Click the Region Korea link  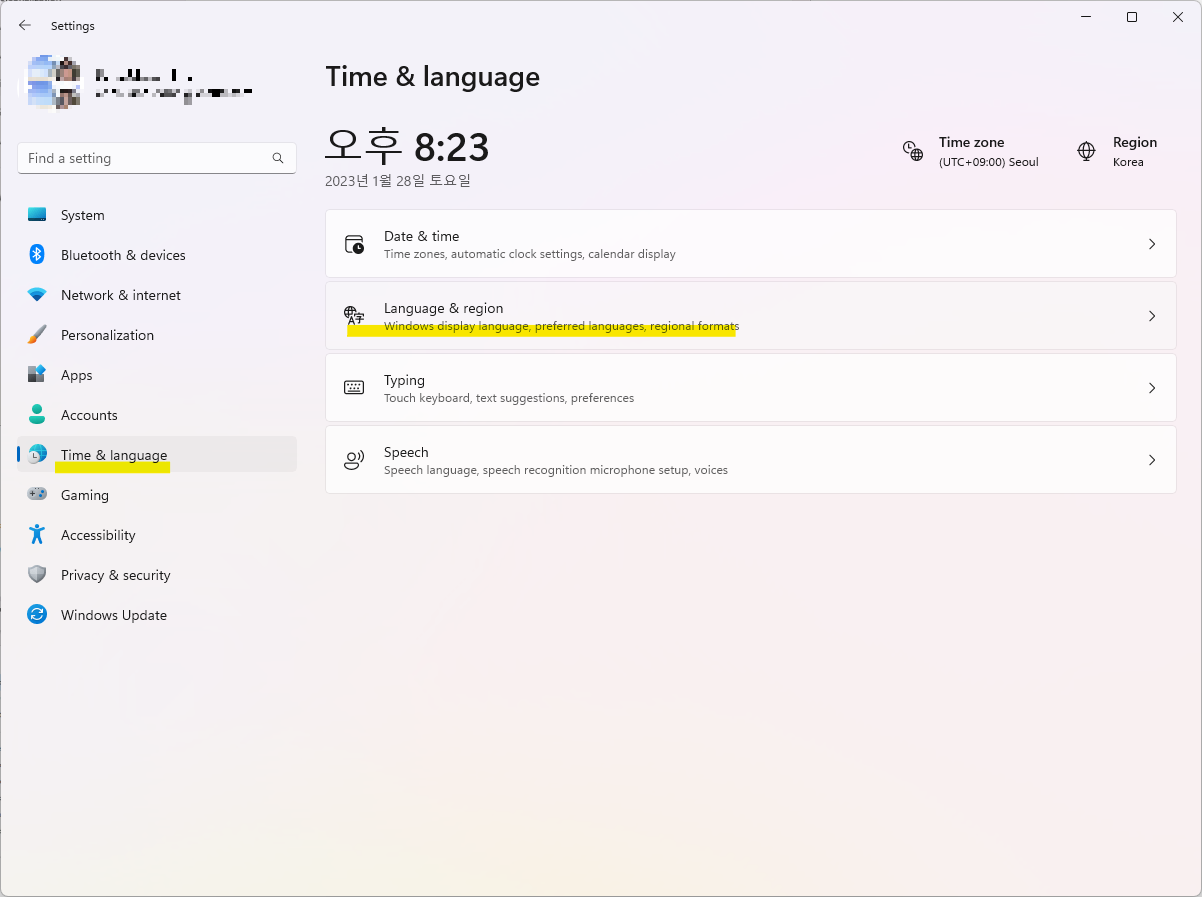[1117, 151]
